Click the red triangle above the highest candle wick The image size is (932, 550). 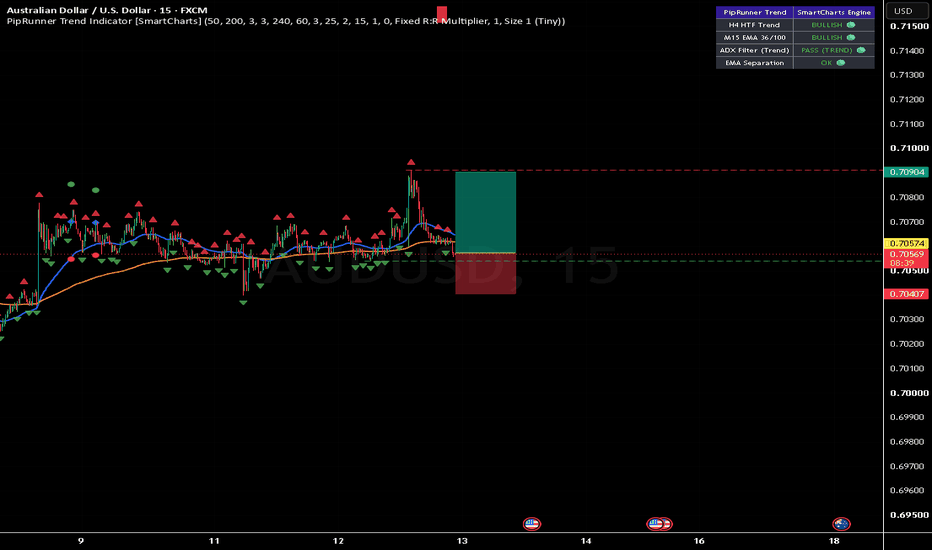(411, 162)
